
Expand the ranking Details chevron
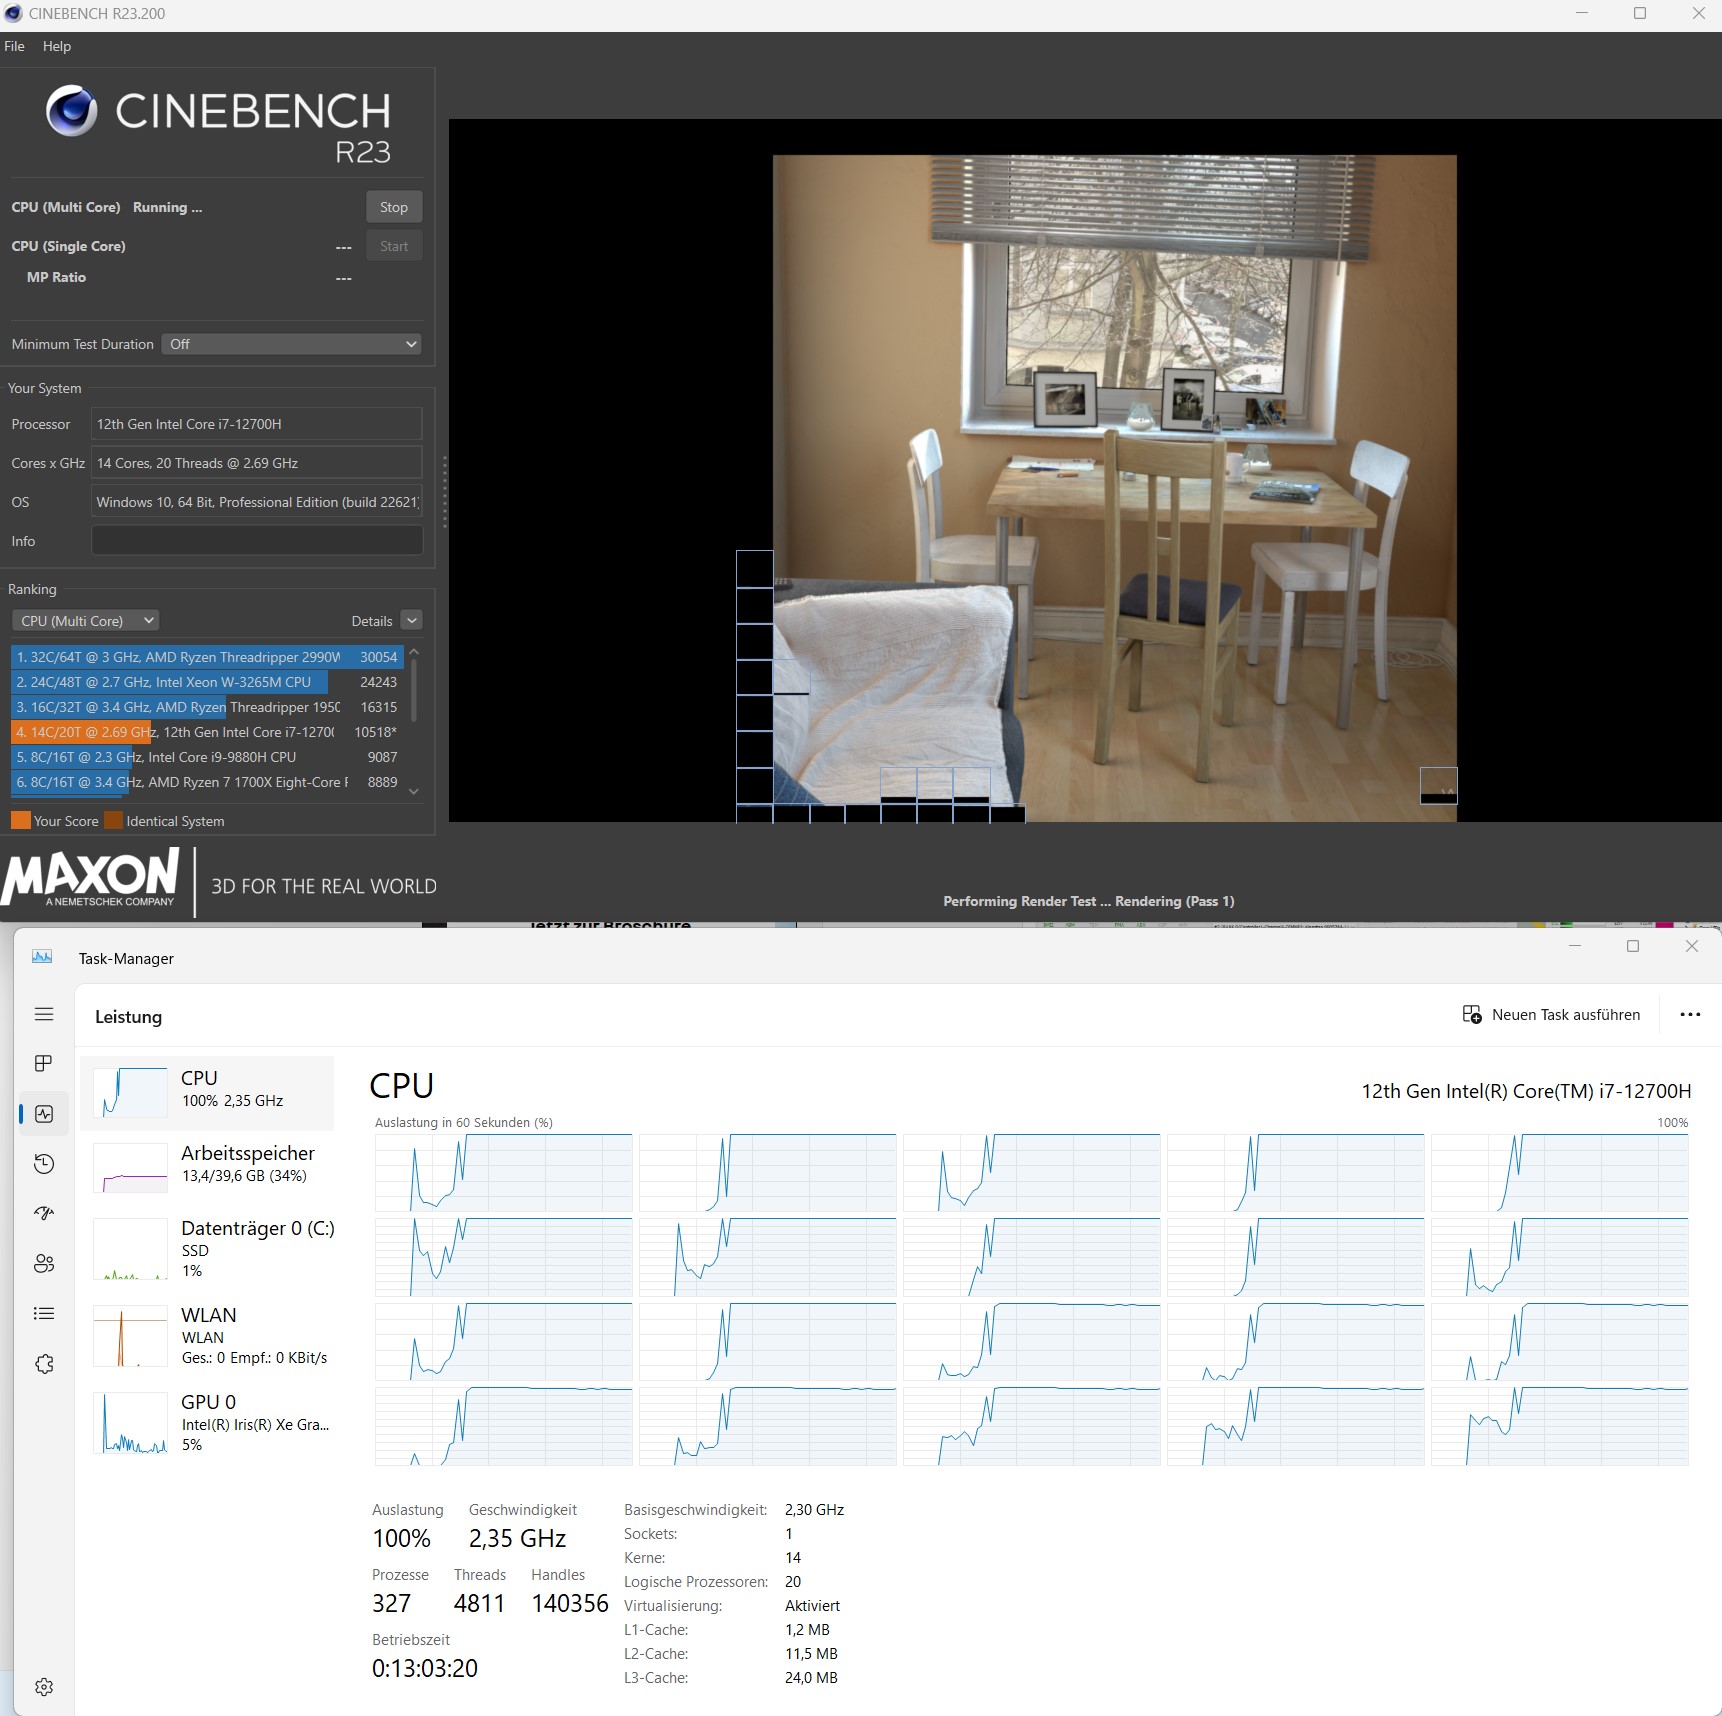tap(412, 621)
